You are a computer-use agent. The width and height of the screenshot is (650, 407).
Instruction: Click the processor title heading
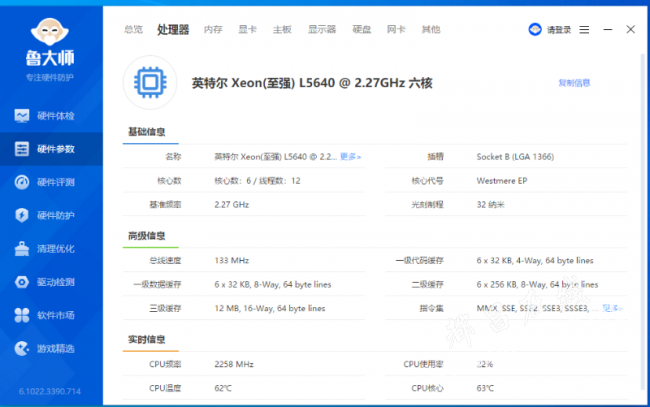[x=312, y=83]
